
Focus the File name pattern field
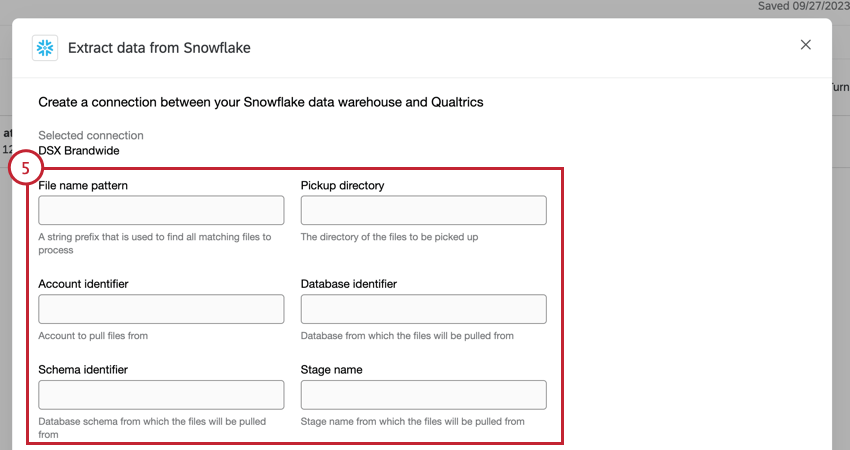(x=161, y=210)
